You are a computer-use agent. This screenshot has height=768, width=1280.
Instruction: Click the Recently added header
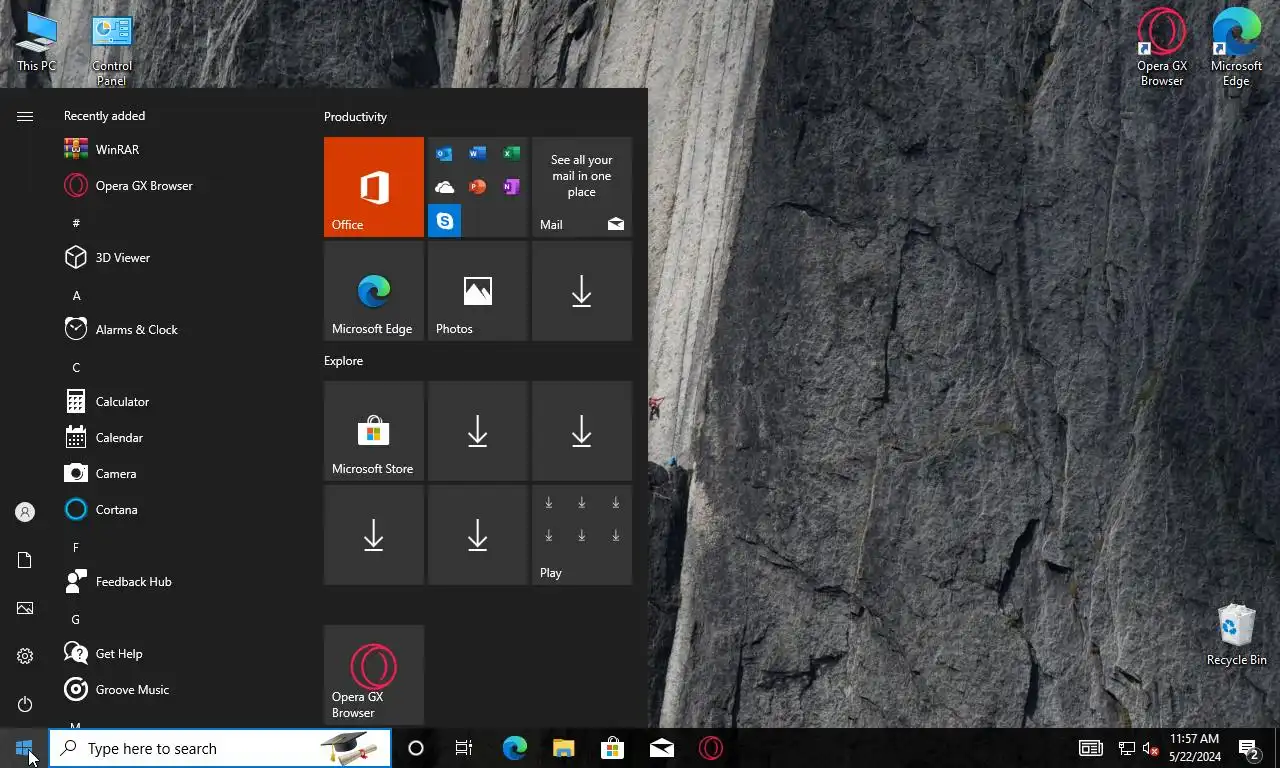click(104, 116)
